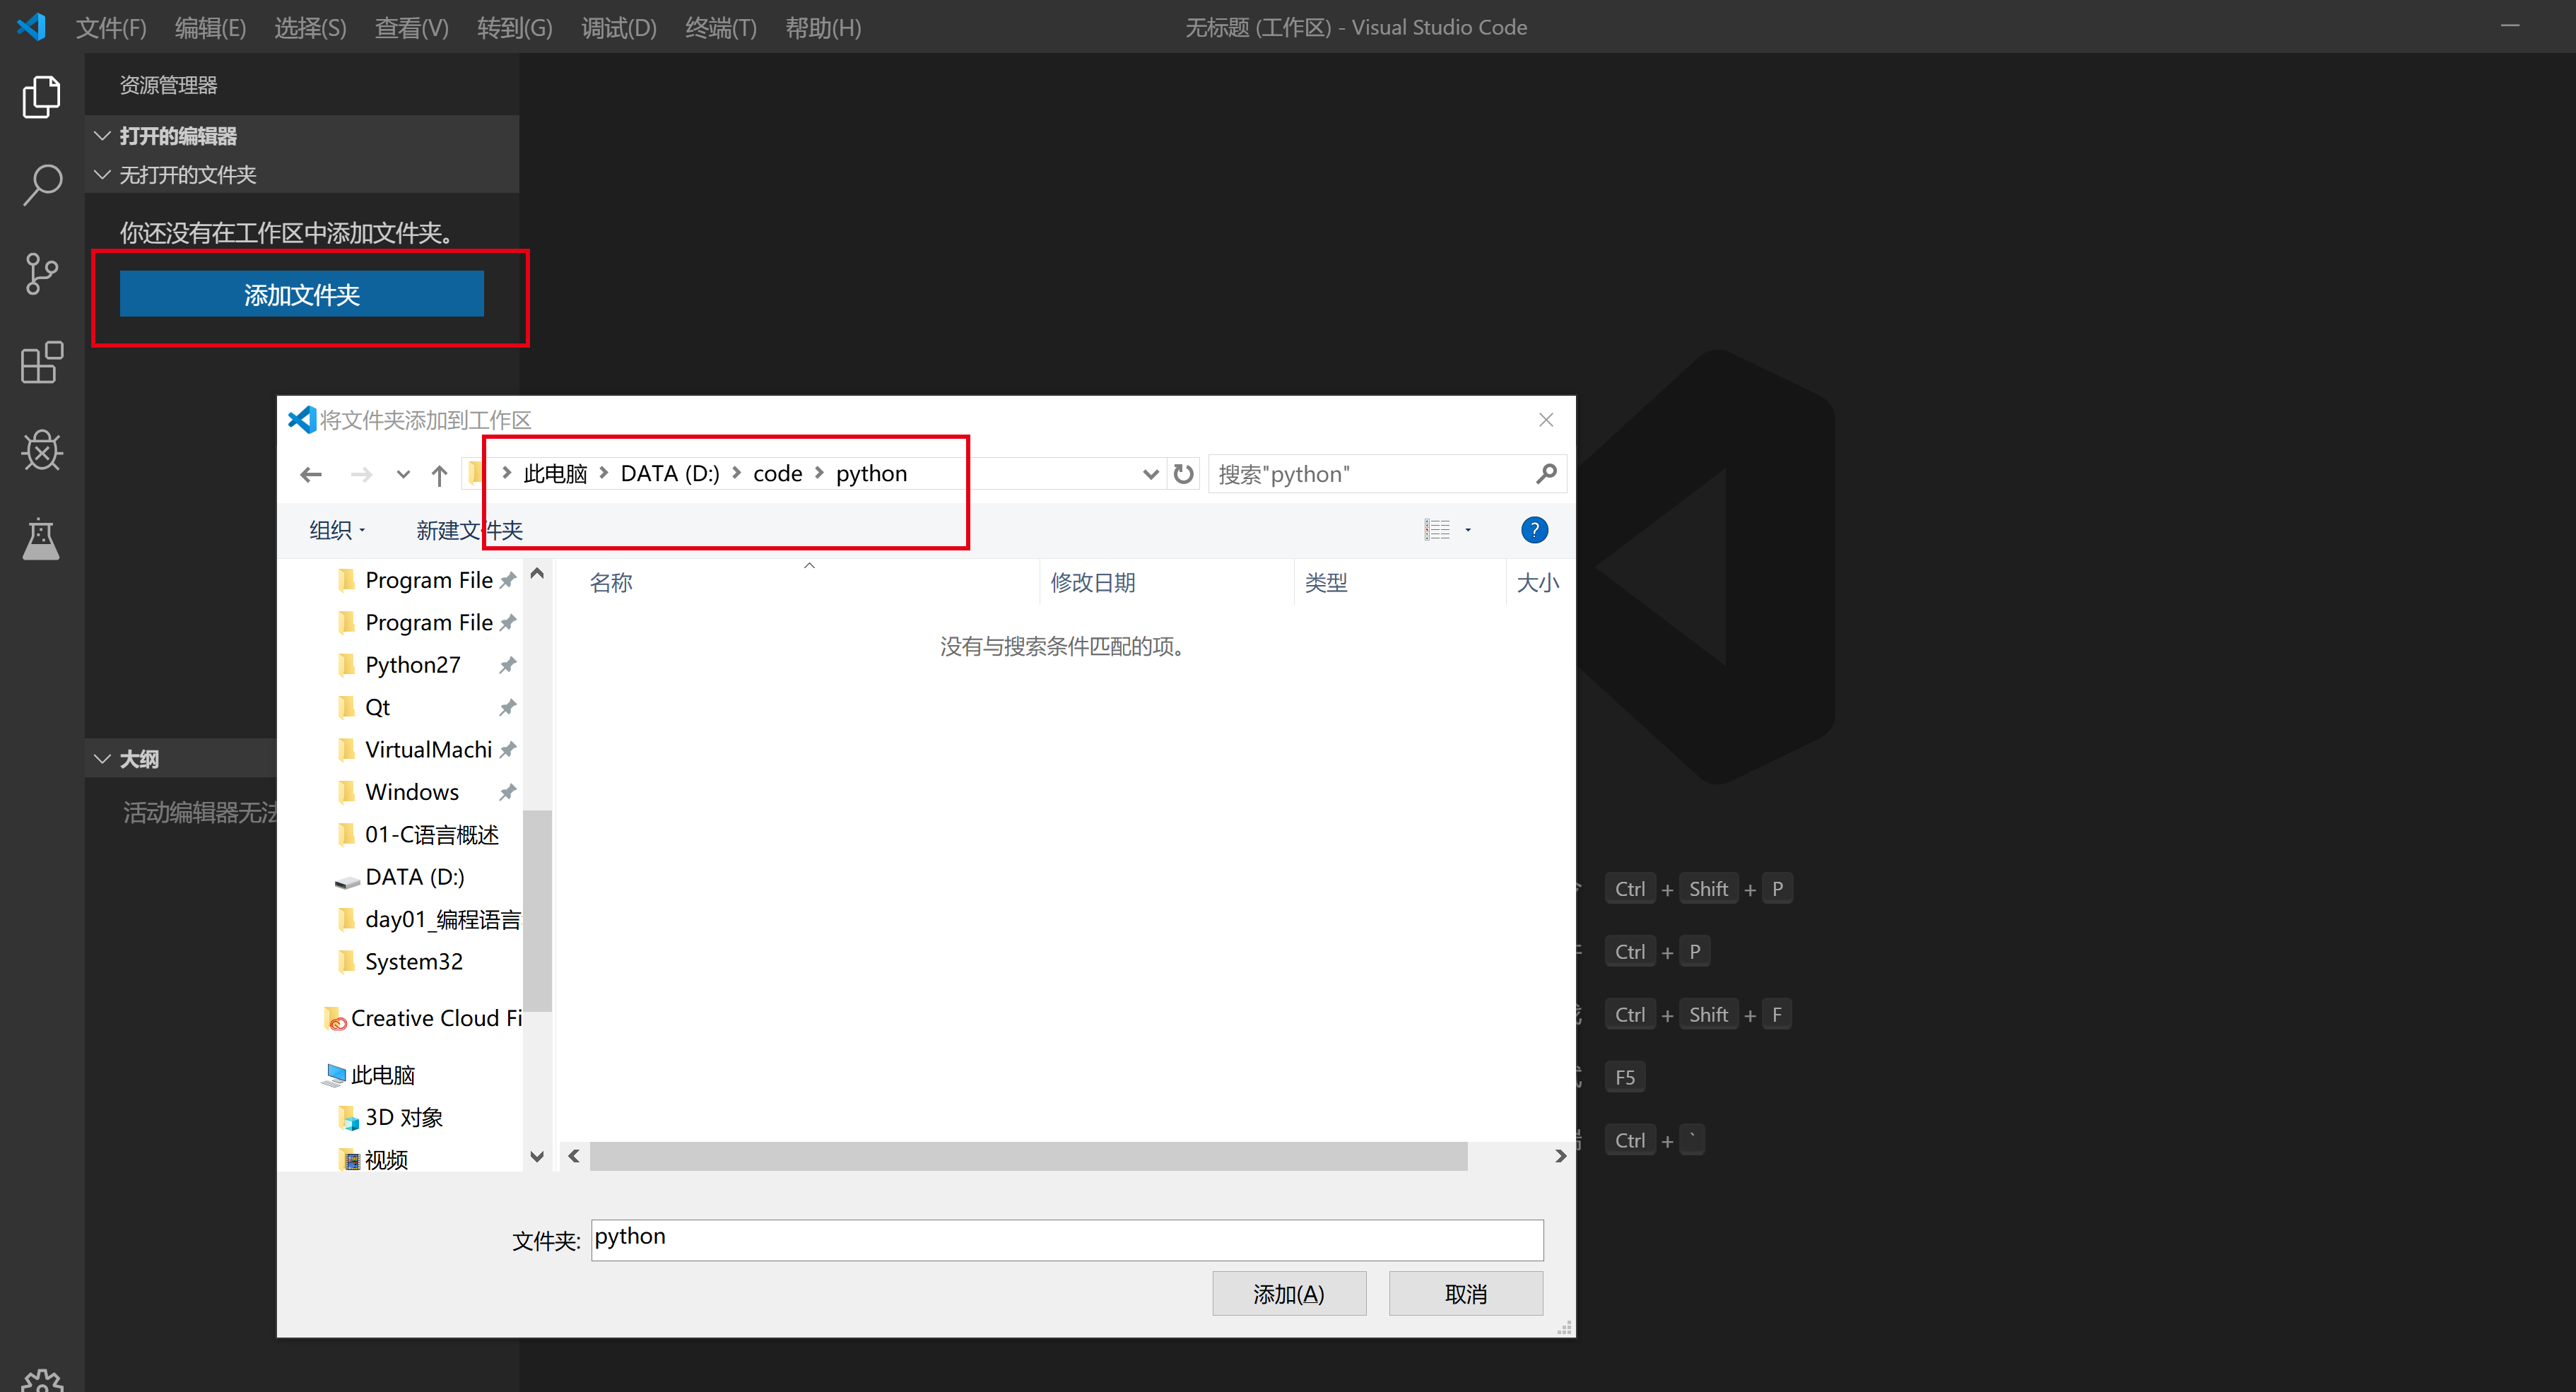Minimize the Visual Studio Code window
This screenshot has width=2576, height=1392.
point(2509,26)
